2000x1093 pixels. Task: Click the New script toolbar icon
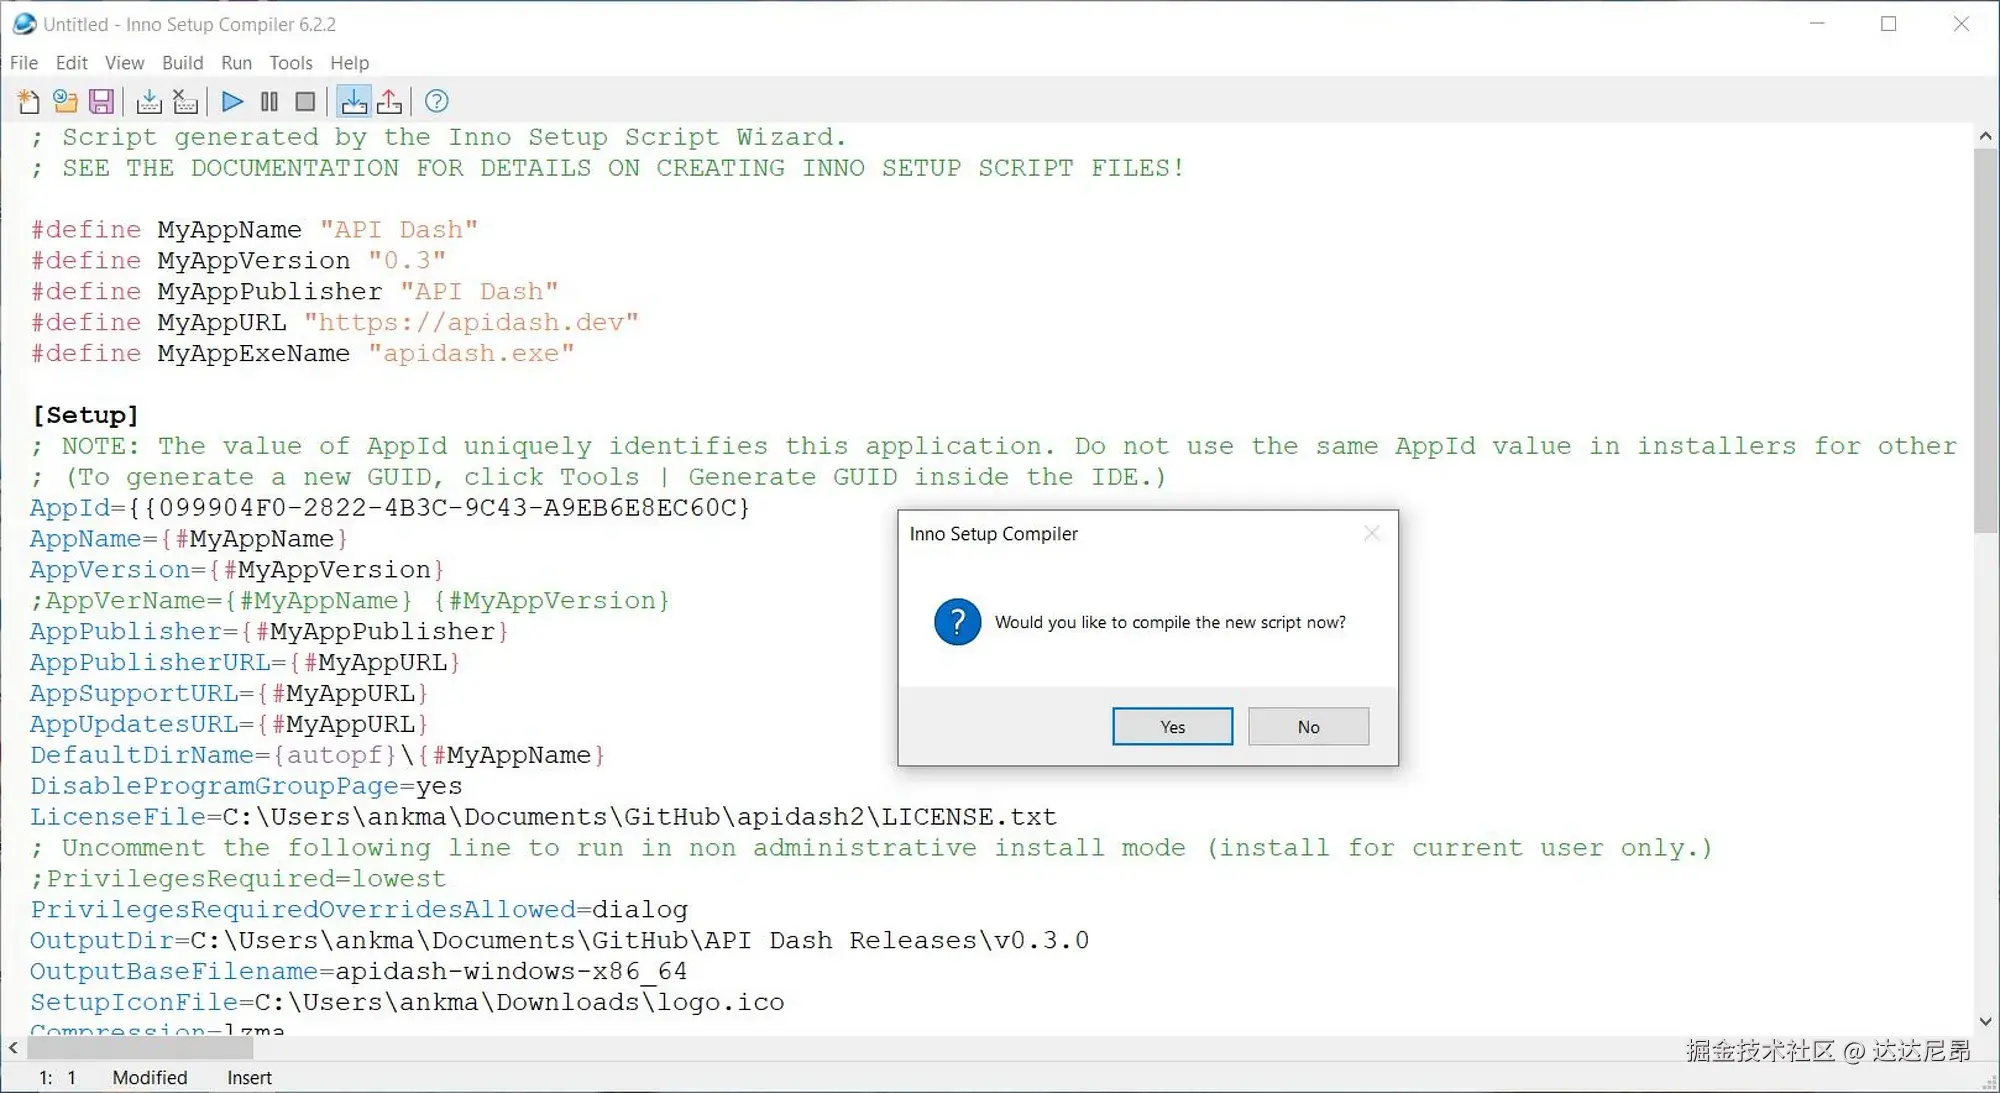[29, 101]
